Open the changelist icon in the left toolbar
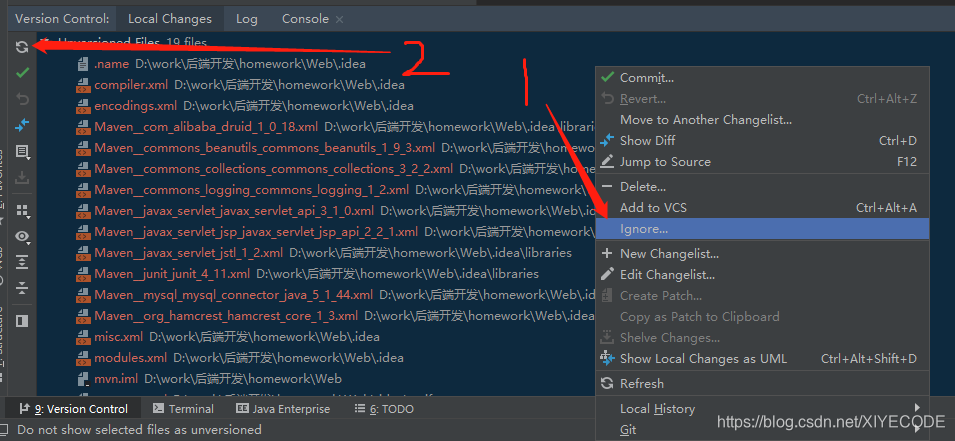The image size is (955, 441). click(23, 151)
